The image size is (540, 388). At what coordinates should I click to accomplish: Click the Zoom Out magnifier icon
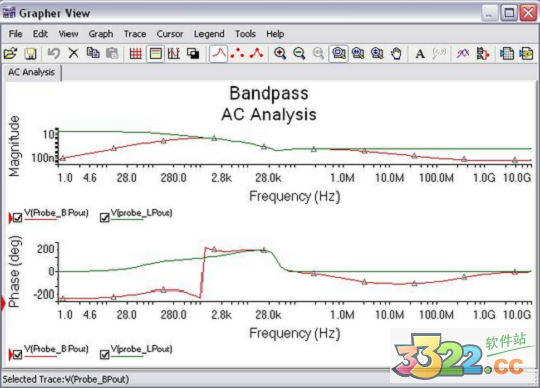click(x=299, y=54)
